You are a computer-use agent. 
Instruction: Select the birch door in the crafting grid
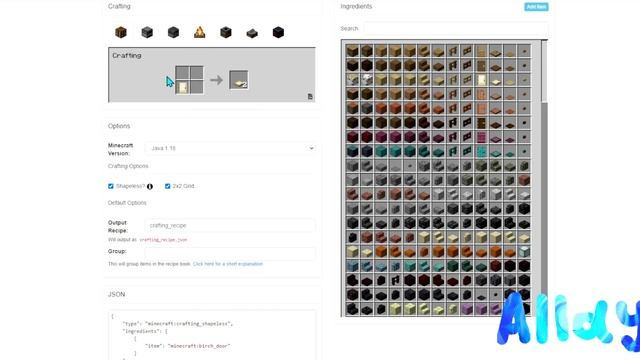[x=182, y=87]
